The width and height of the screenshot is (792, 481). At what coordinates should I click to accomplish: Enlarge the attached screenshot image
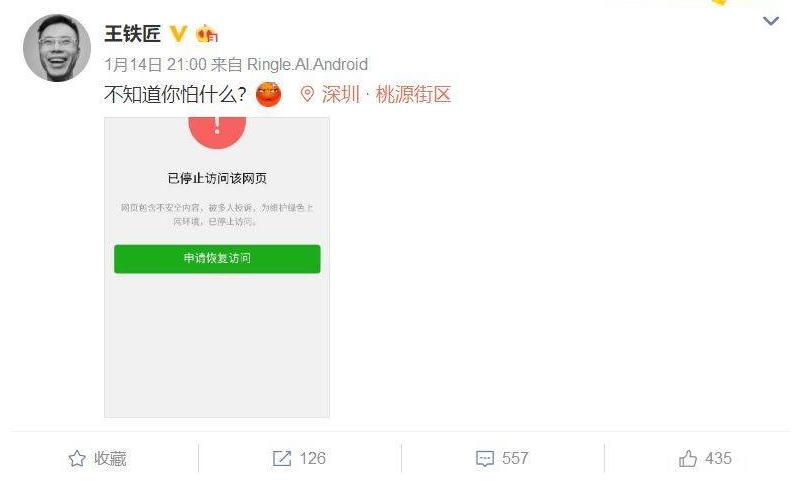[x=217, y=267]
